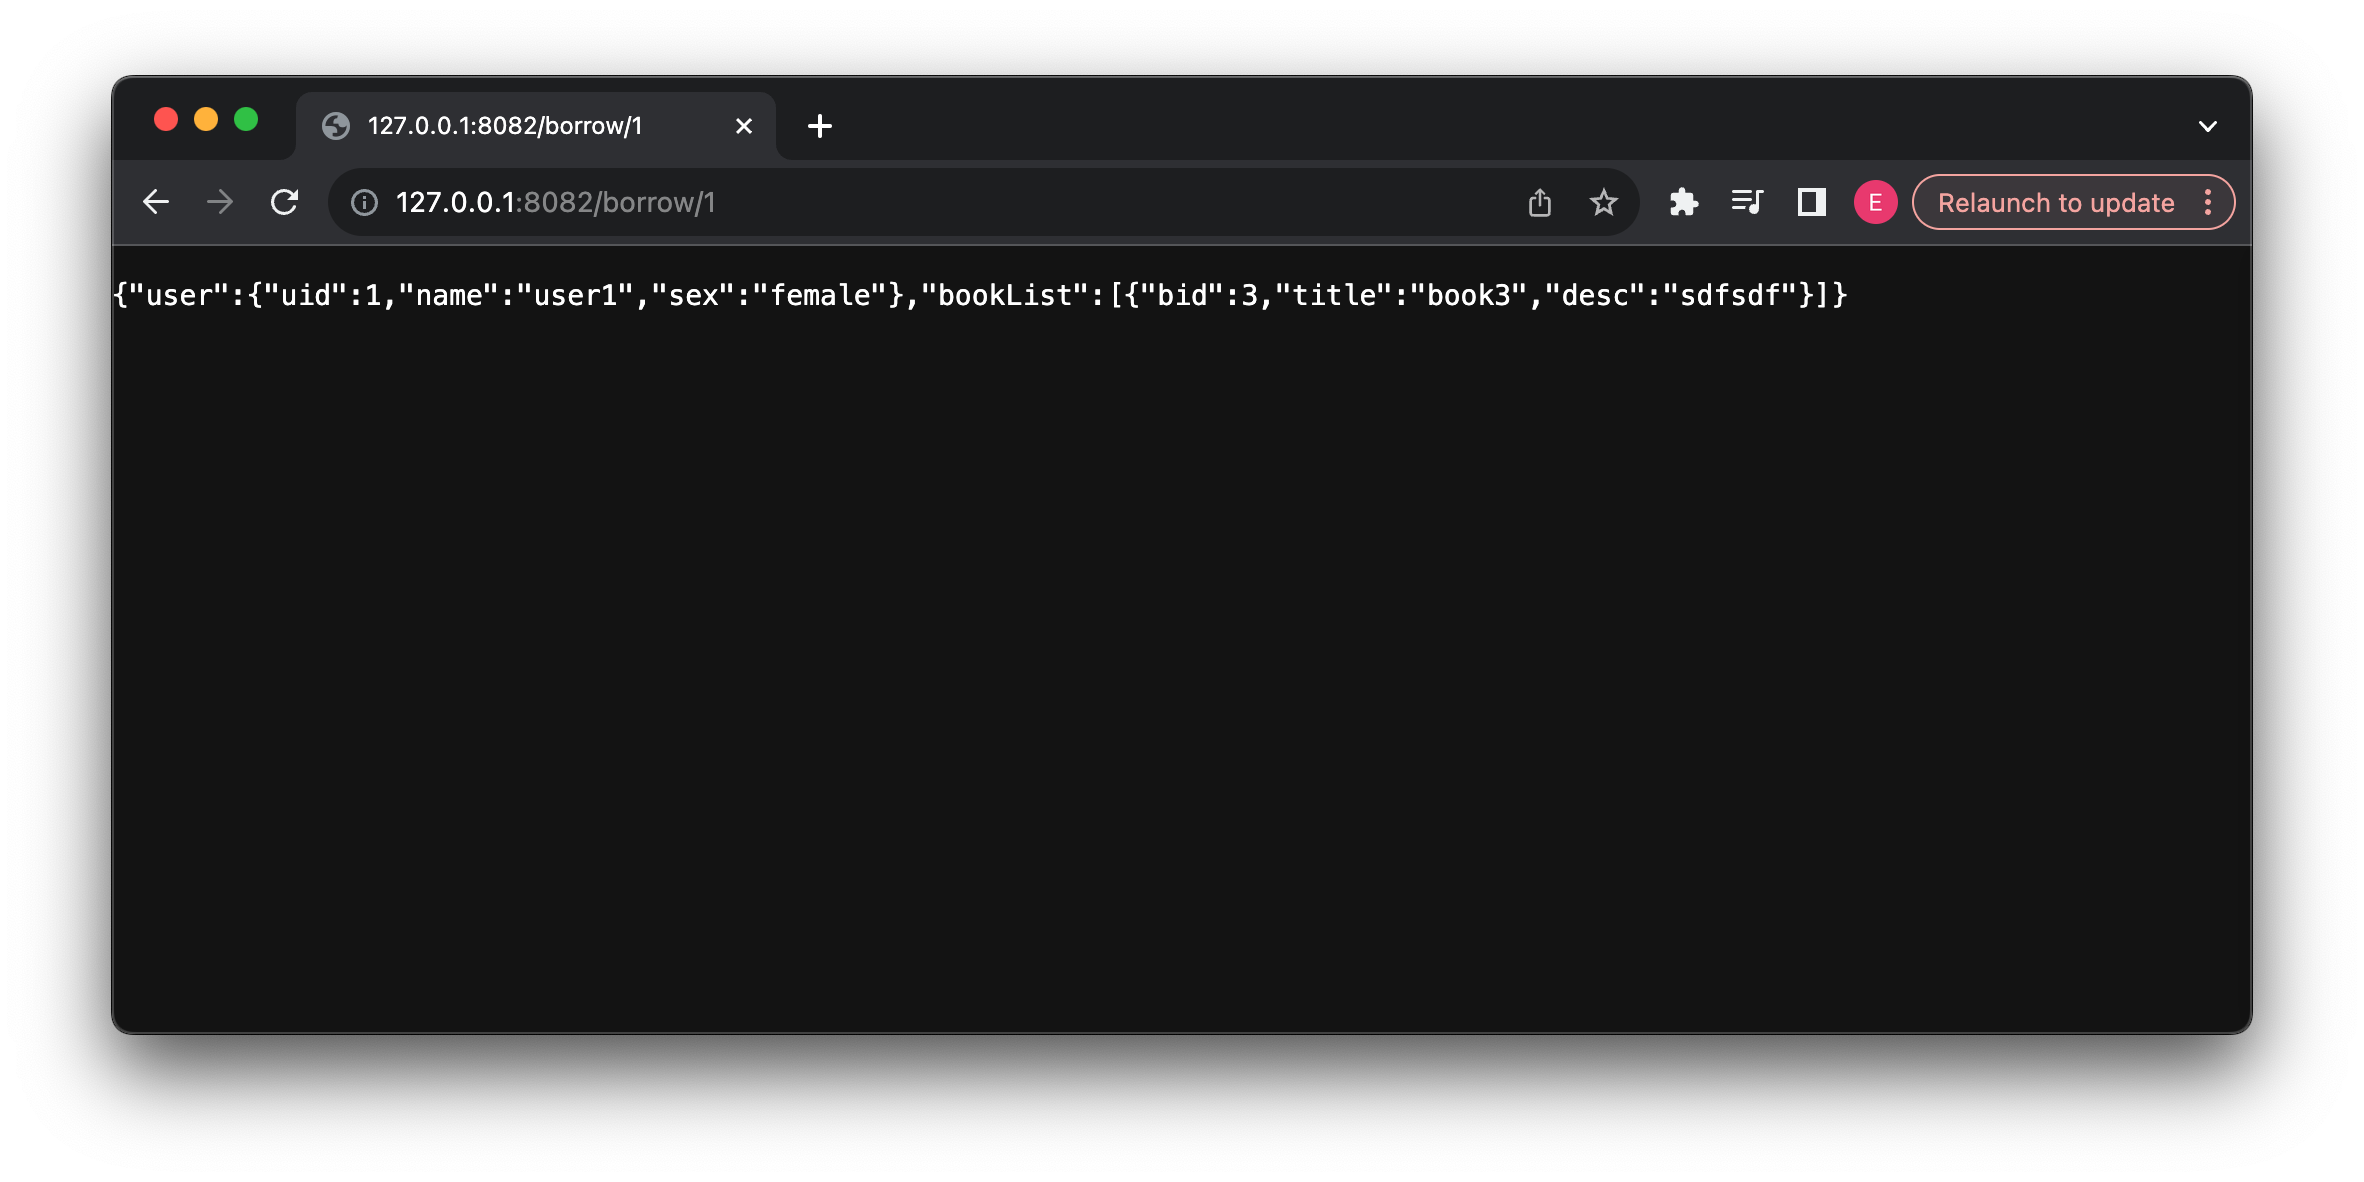2364x1182 pixels.
Task: Click the reload/refresh page button
Action: (x=286, y=202)
